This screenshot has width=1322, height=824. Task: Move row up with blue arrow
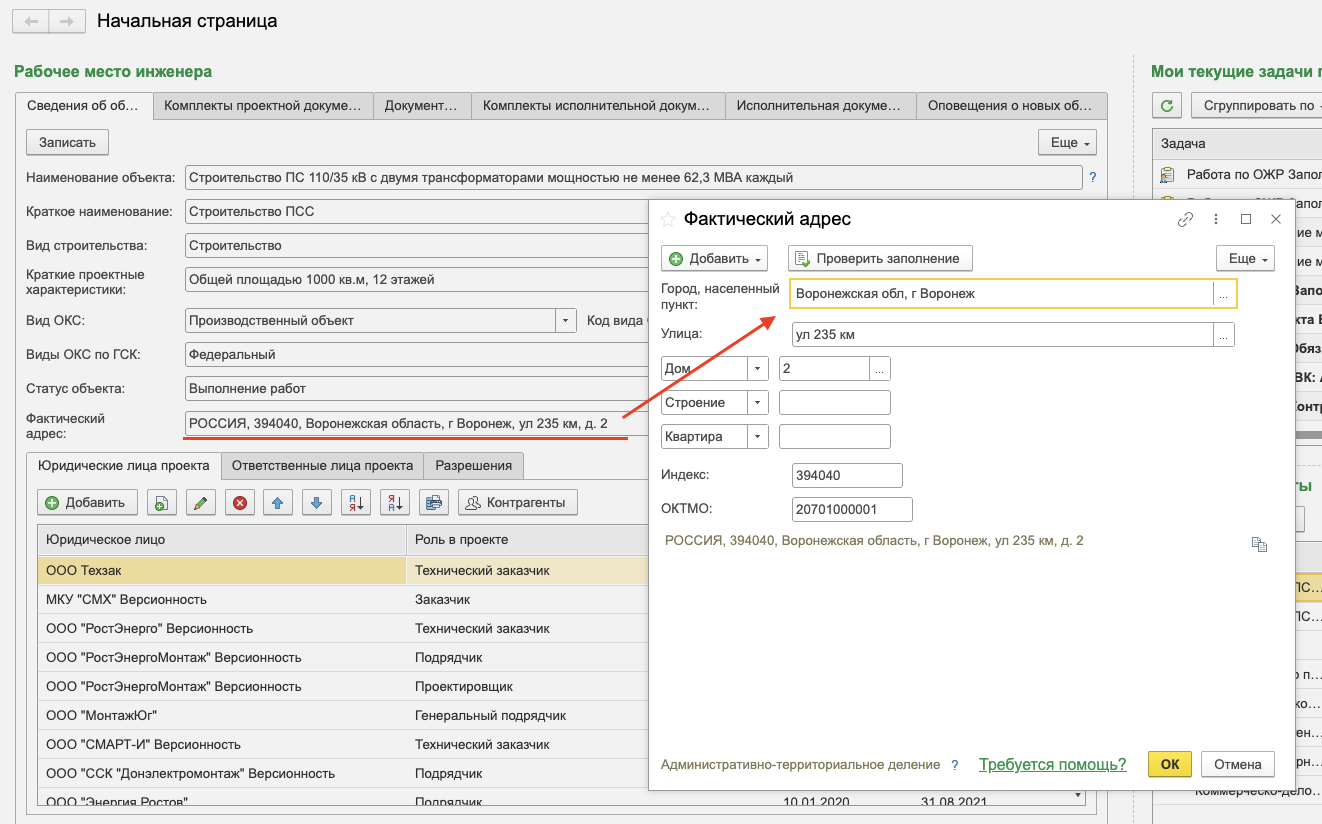tap(278, 502)
